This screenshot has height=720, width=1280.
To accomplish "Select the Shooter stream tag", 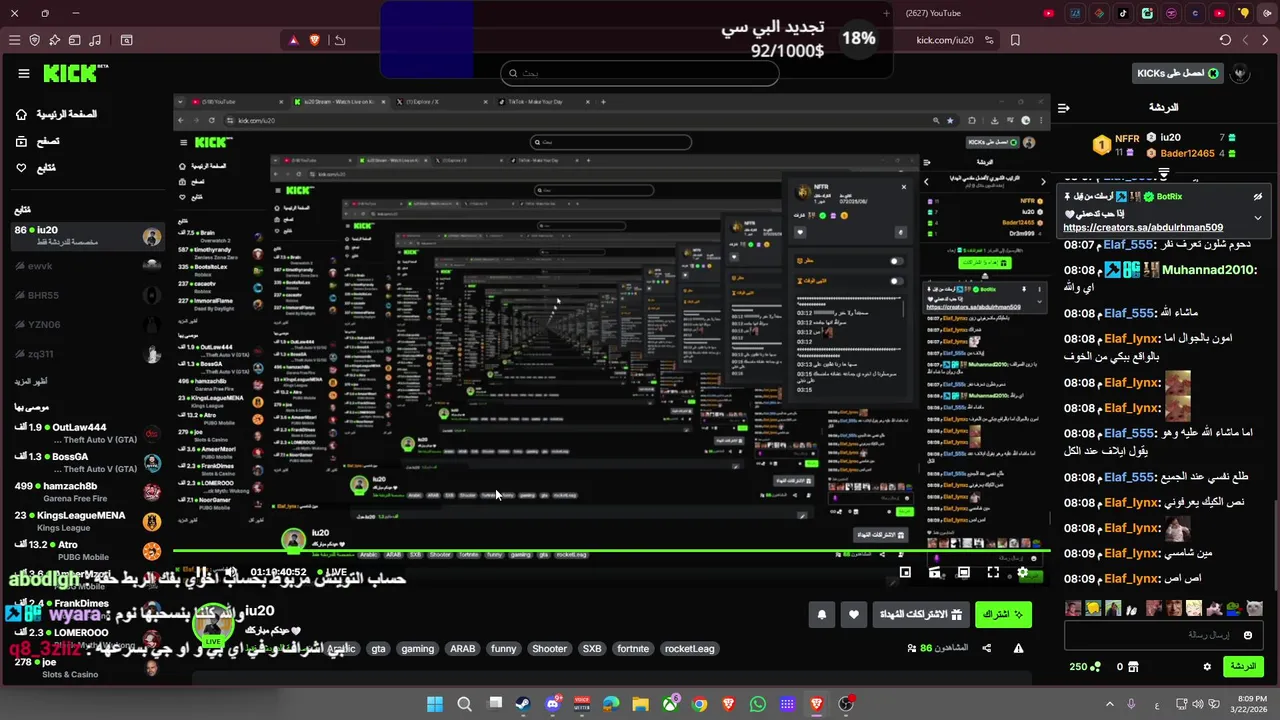I will click(x=549, y=648).
